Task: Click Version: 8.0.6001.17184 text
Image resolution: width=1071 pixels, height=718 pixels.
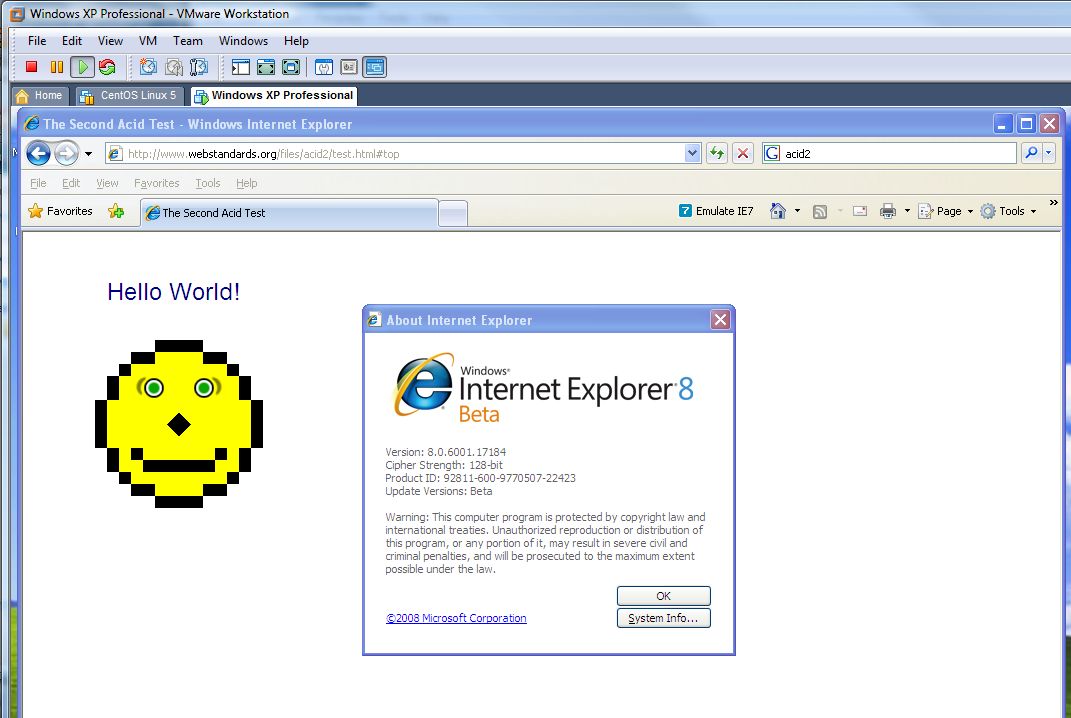Action: coord(445,452)
